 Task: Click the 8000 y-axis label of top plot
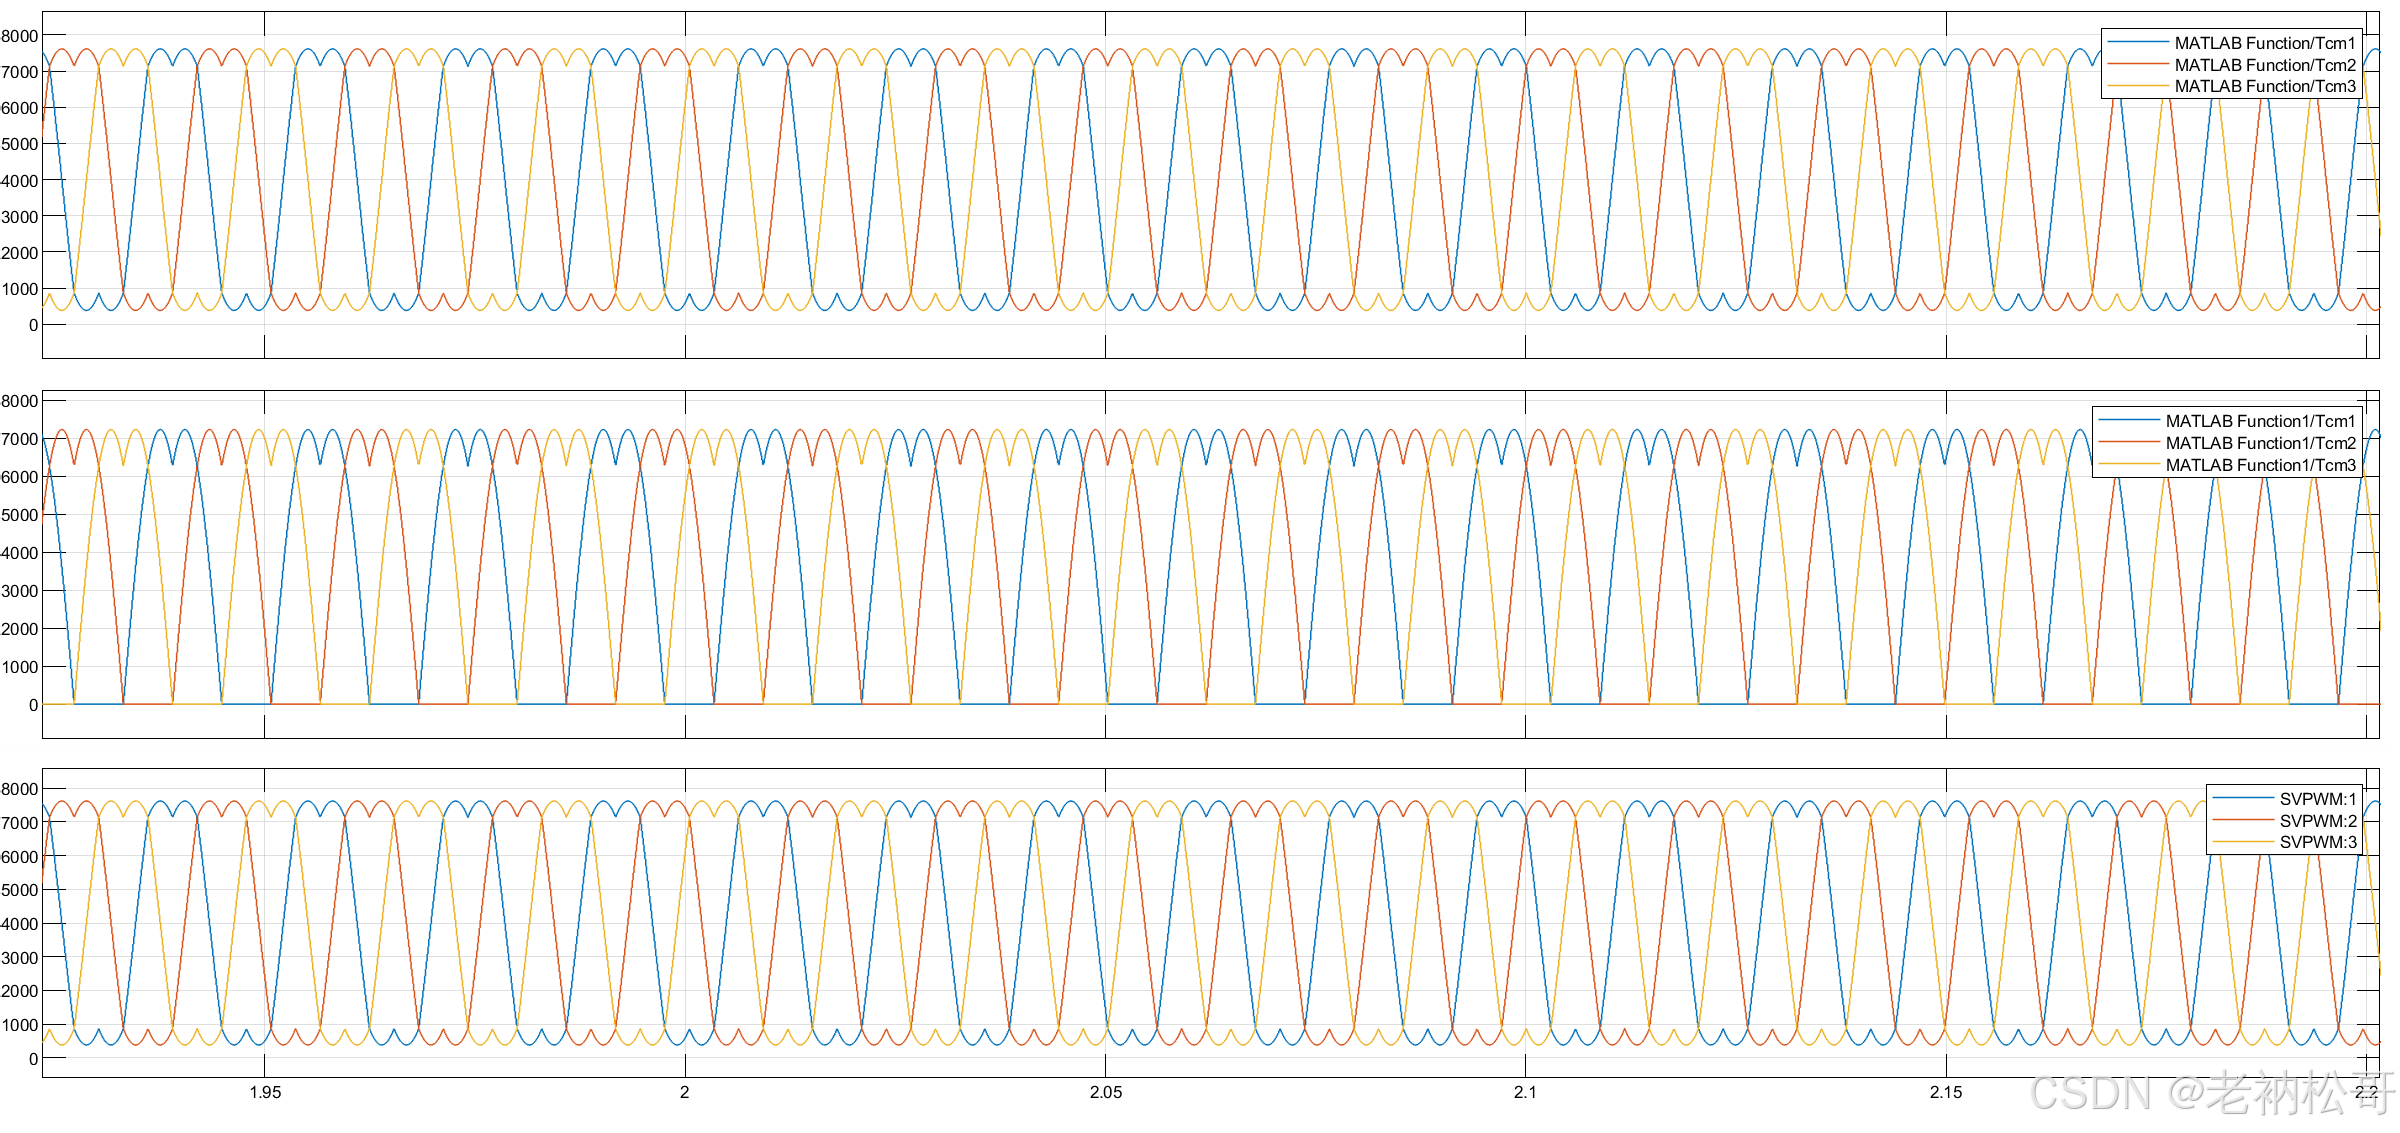19,36
